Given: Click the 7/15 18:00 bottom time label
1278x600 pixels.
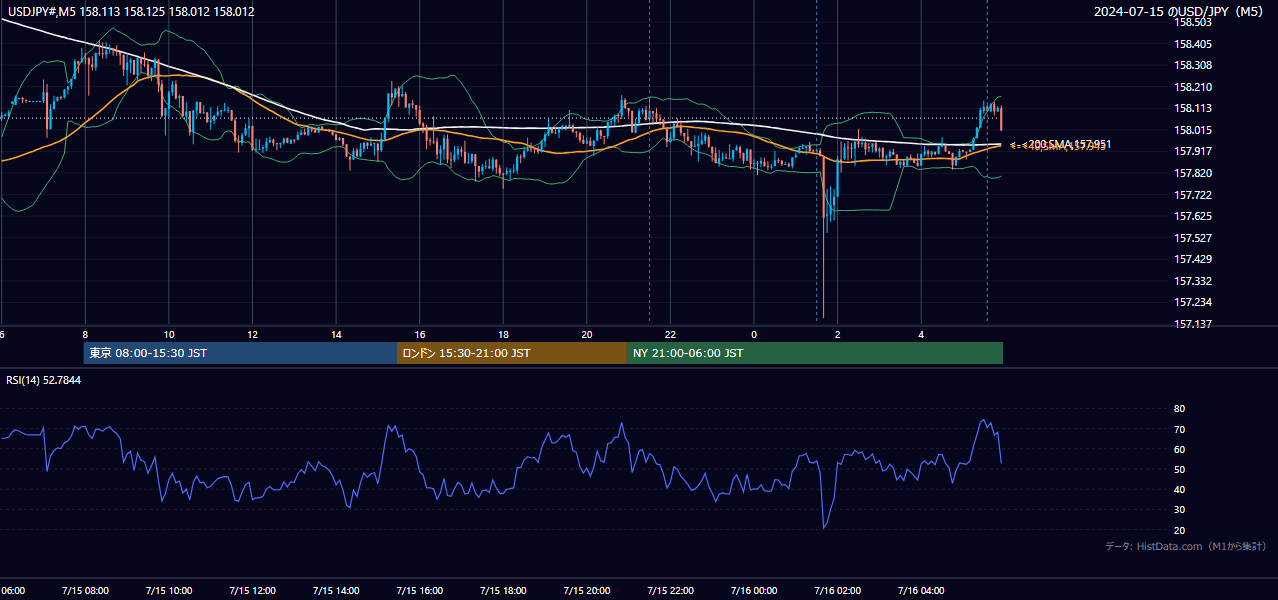Looking at the screenshot, I should [503, 591].
